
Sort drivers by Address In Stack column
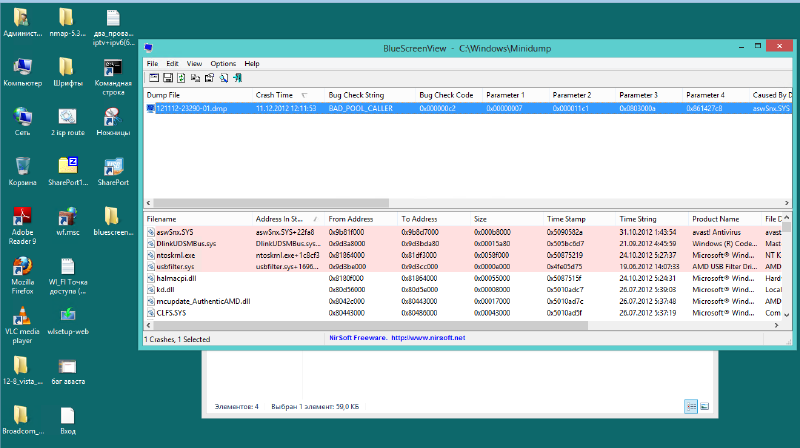[x=288, y=219]
